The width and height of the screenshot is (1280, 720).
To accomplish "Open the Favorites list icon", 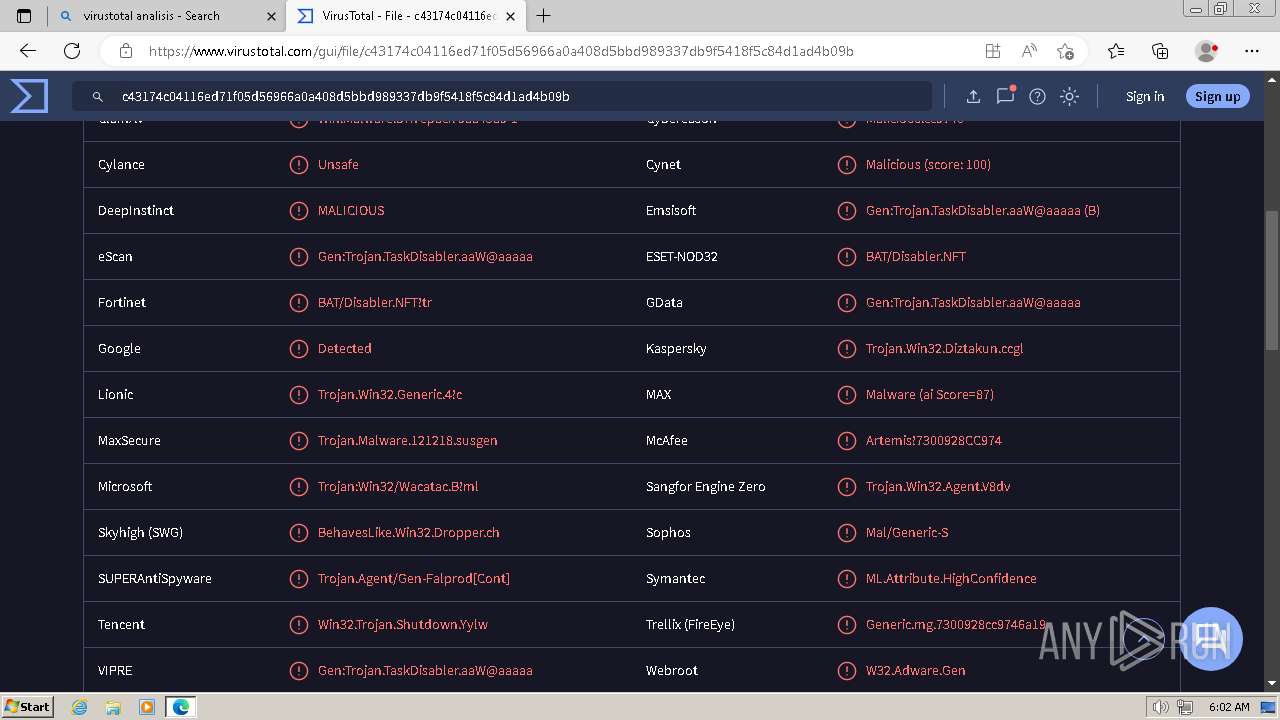I will pos(1116,51).
